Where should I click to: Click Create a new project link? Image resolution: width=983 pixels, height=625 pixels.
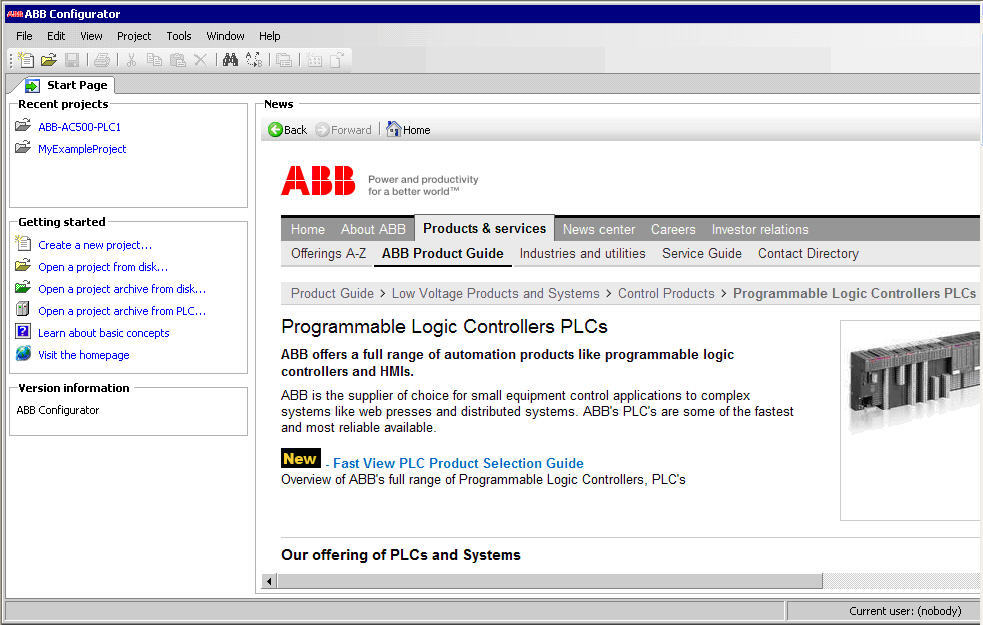click(x=95, y=245)
